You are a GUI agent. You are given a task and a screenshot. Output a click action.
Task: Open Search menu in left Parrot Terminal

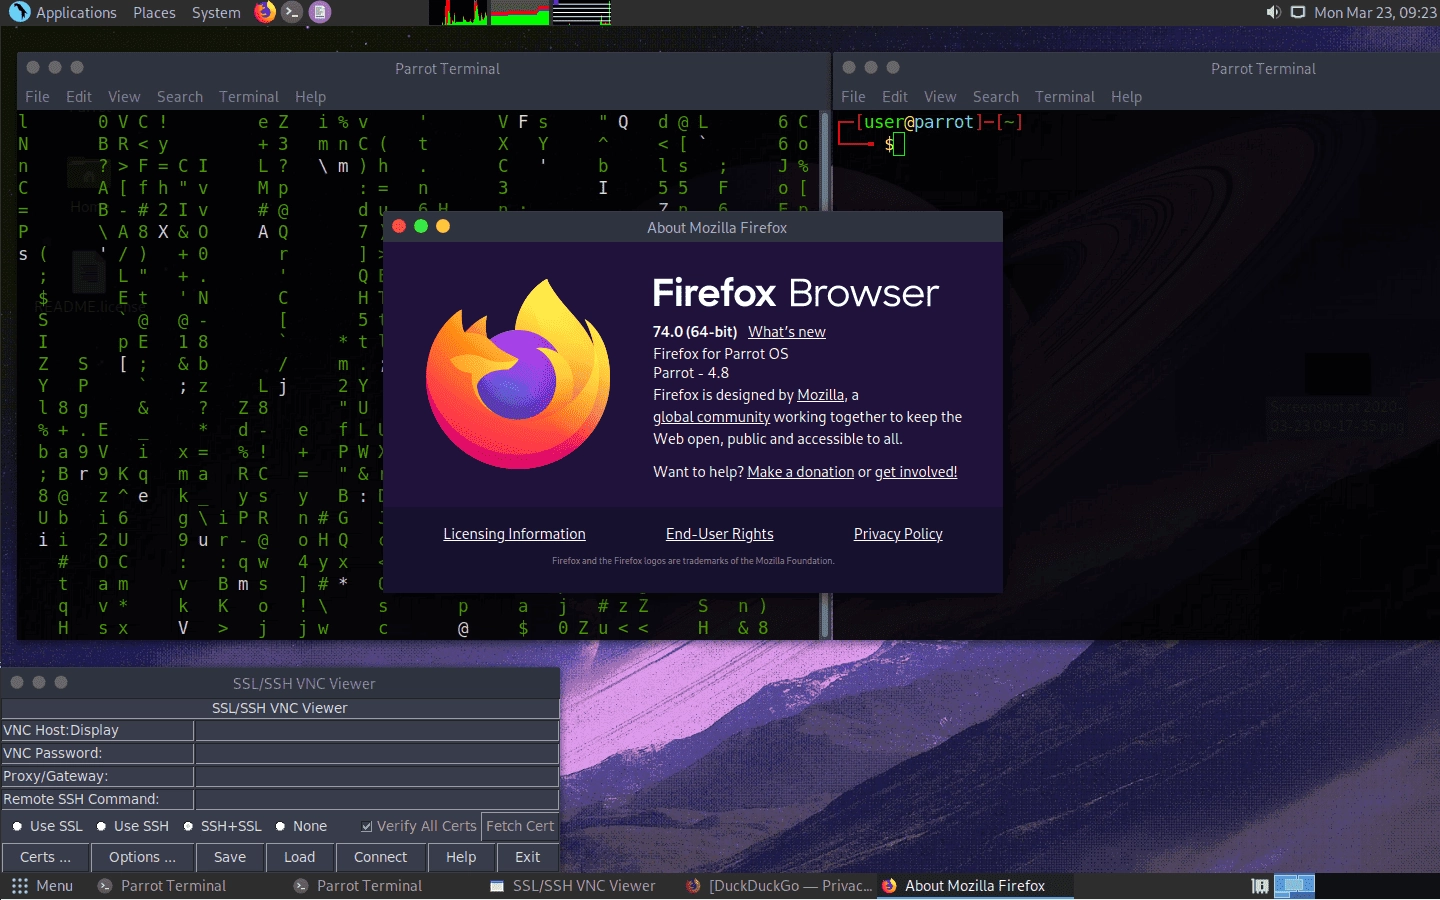180,97
